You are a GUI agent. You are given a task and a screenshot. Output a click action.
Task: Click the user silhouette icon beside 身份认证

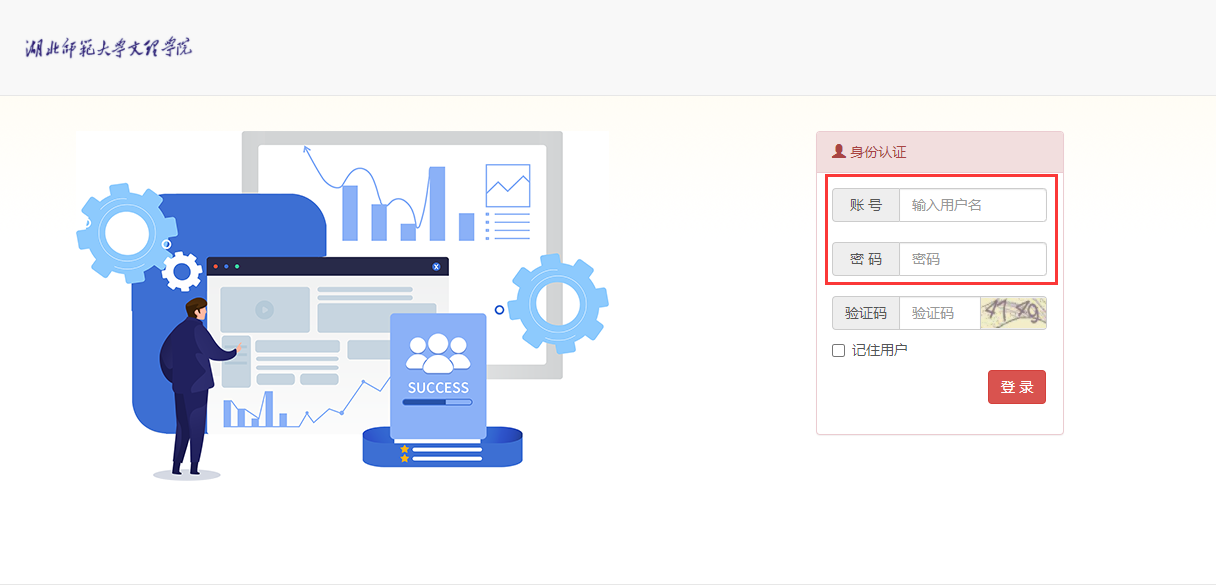pyautogui.click(x=839, y=152)
